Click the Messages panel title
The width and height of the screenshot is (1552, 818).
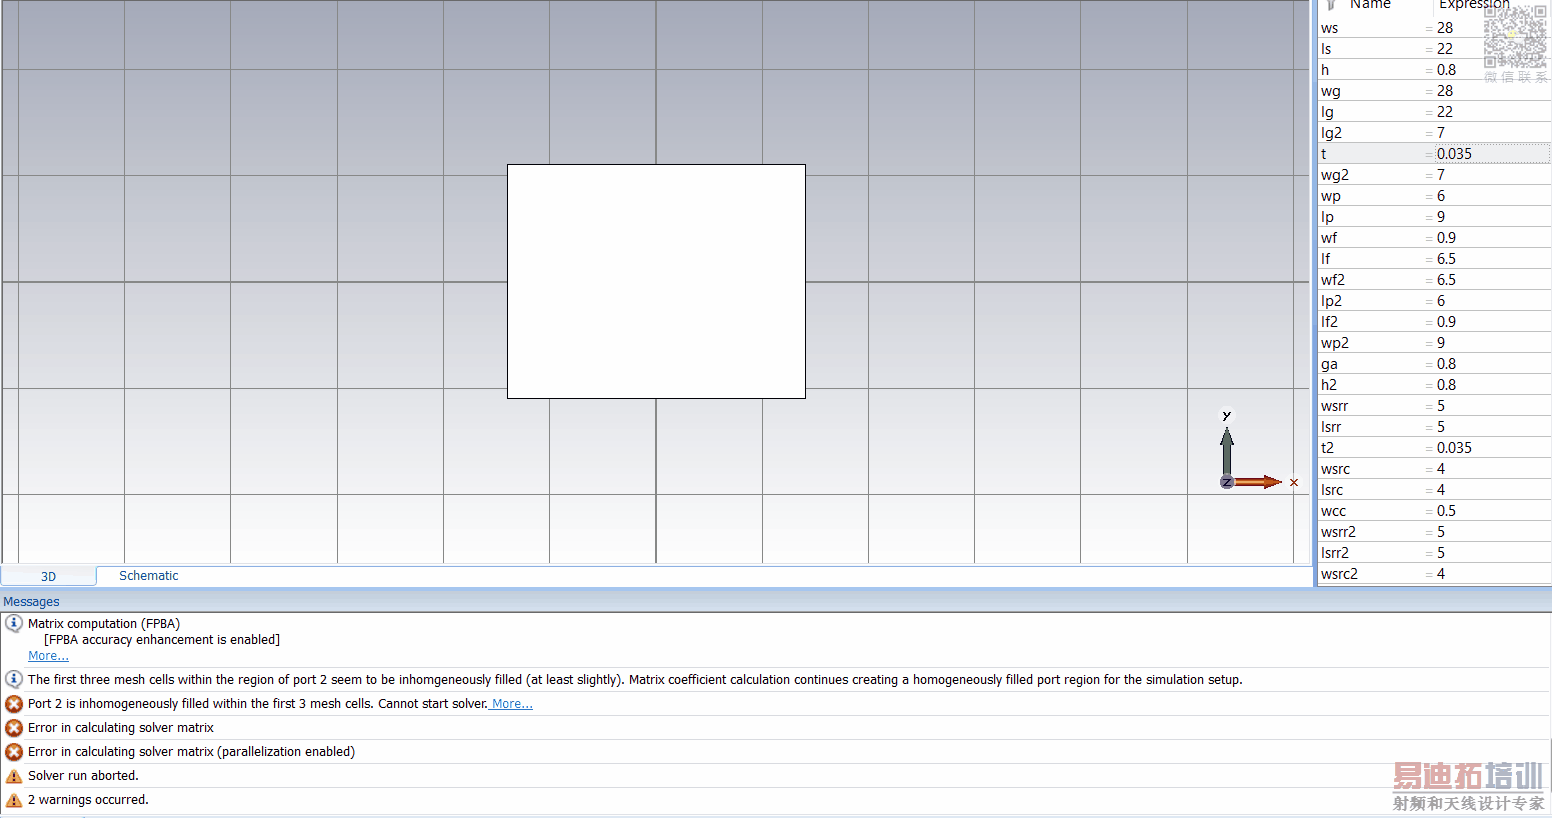tap(31, 602)
